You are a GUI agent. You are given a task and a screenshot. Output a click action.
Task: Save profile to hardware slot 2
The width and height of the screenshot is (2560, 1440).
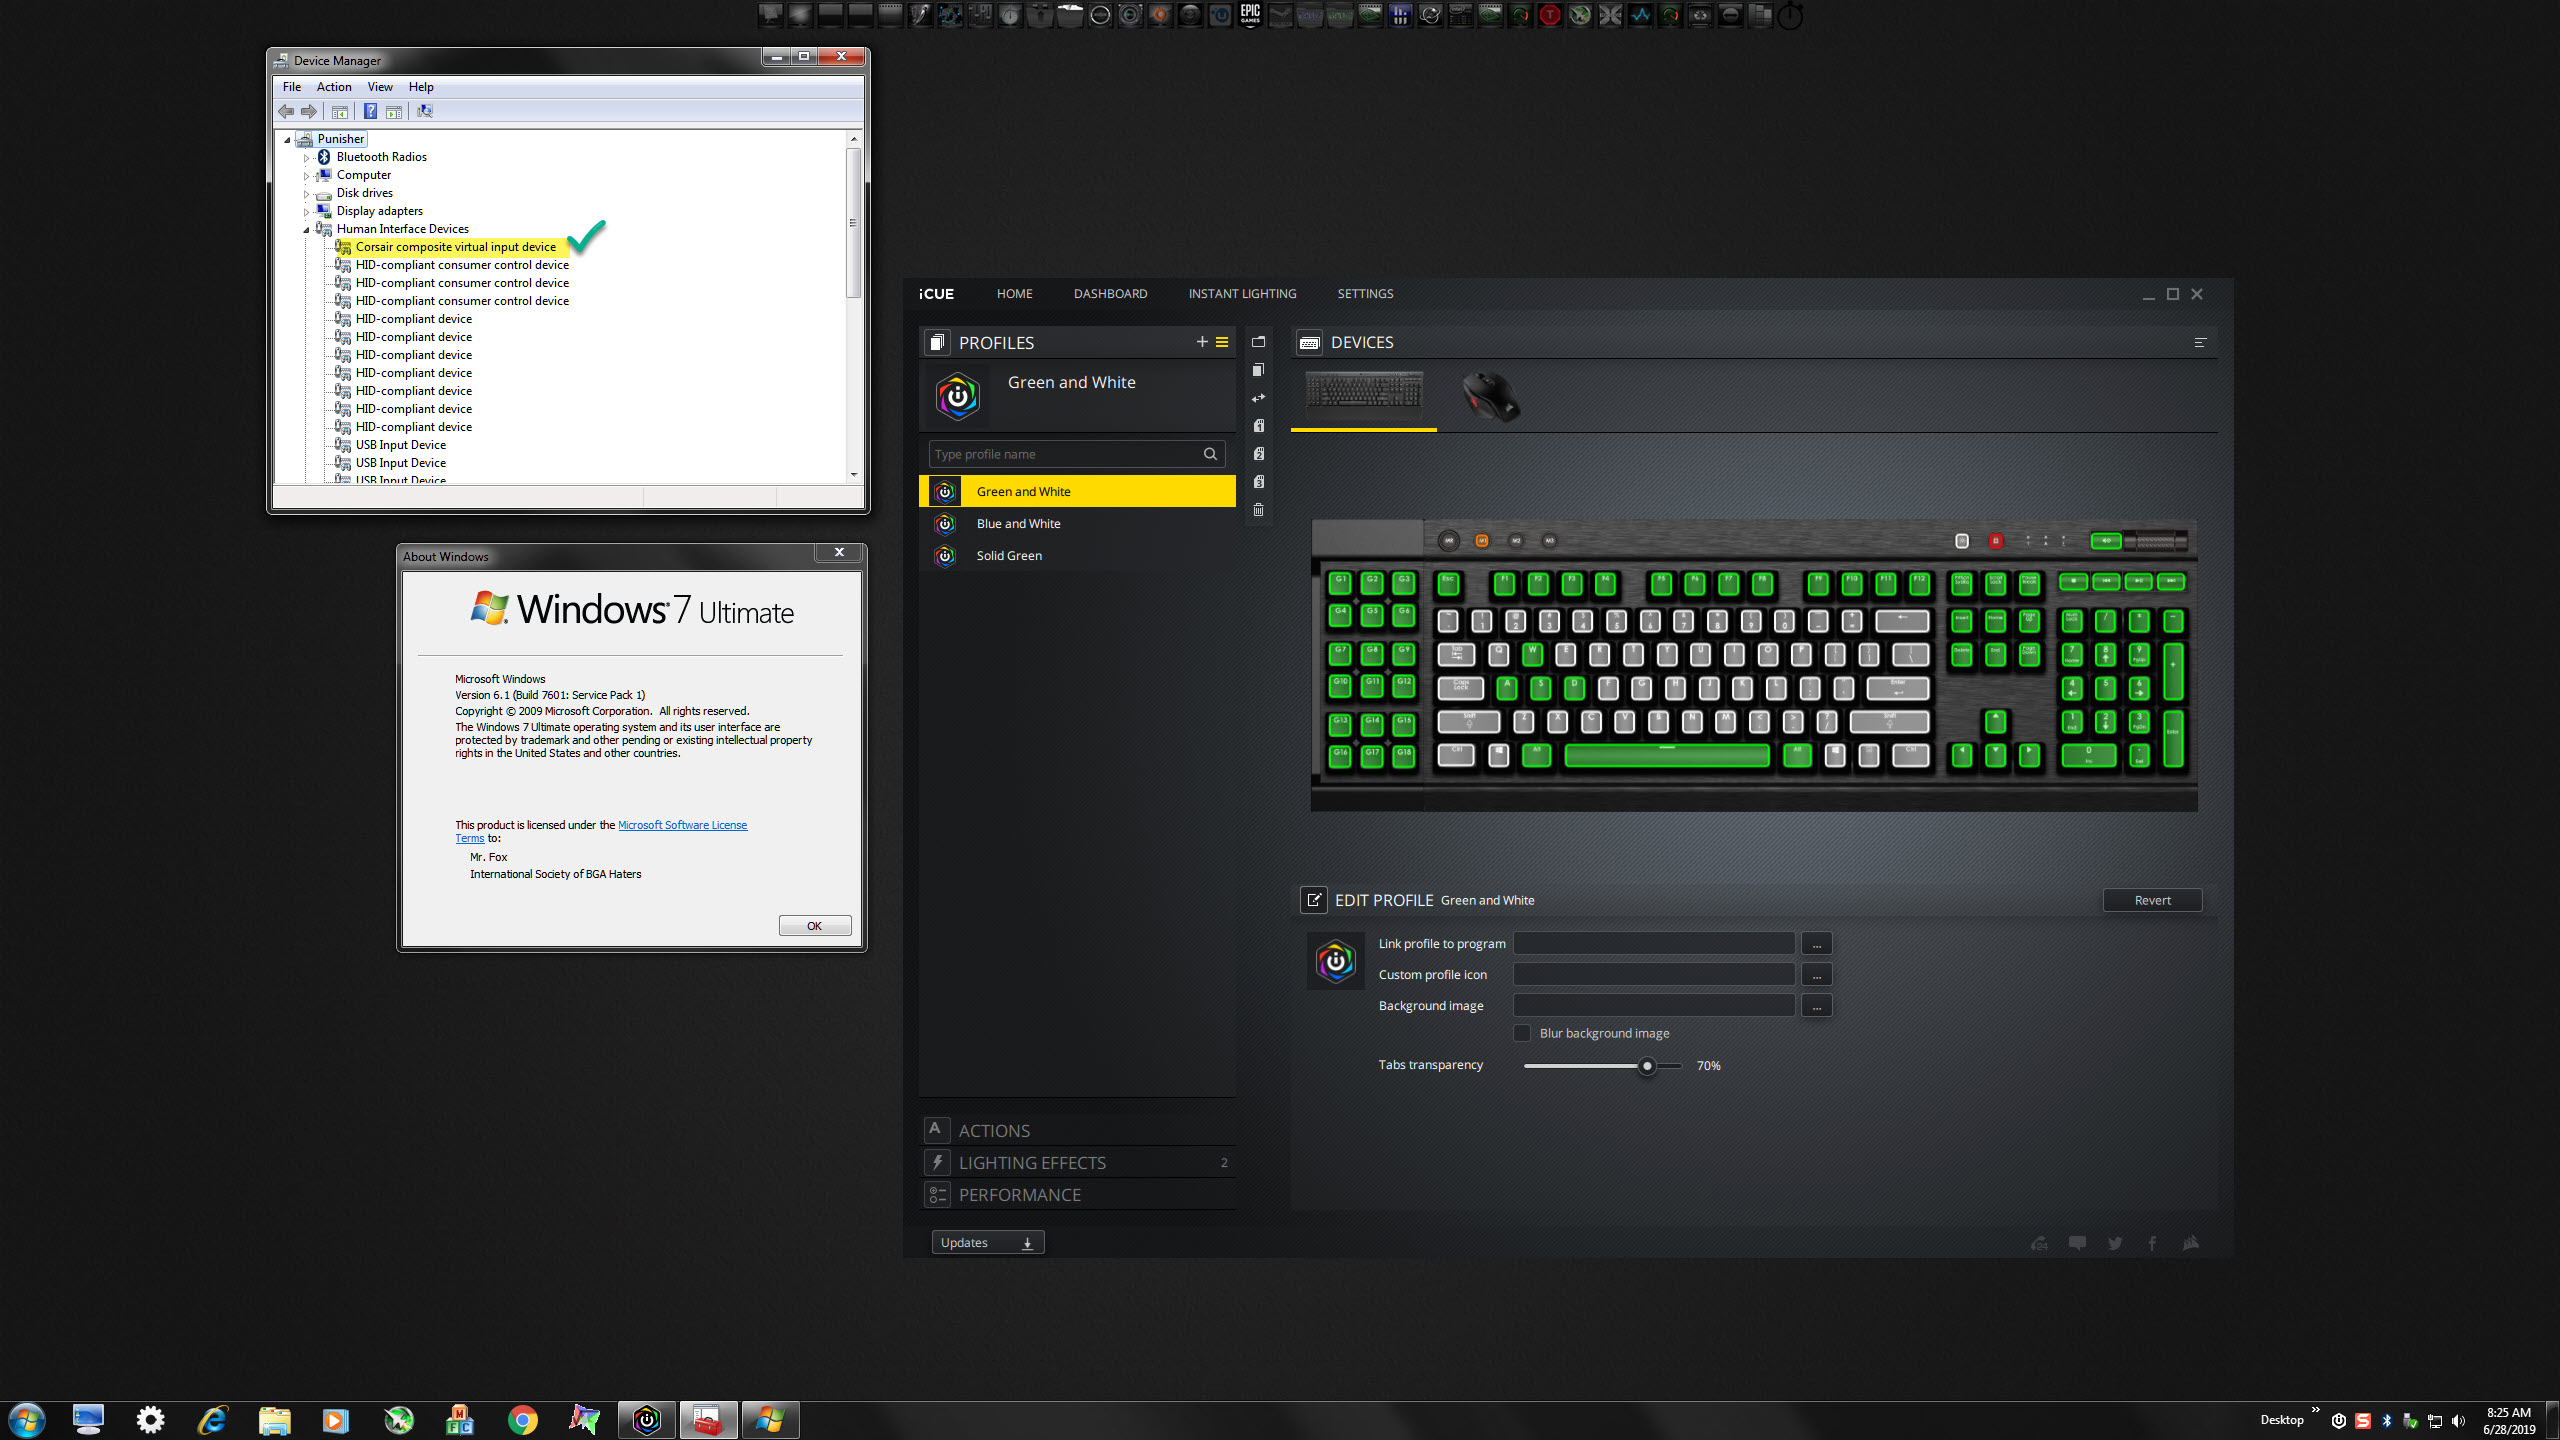1259,454
